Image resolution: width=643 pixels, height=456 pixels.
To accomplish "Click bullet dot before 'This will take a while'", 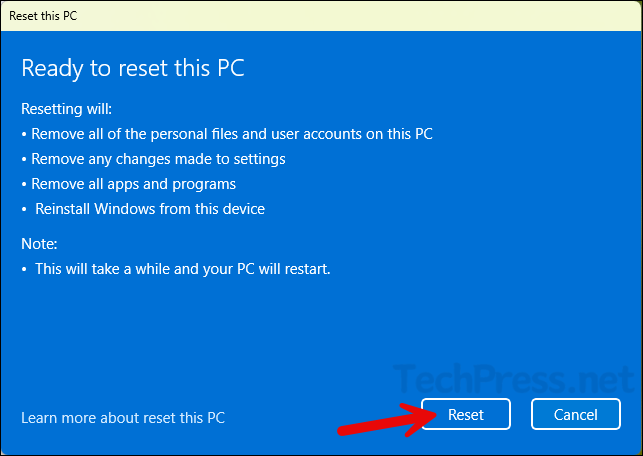I will [25, 269].
